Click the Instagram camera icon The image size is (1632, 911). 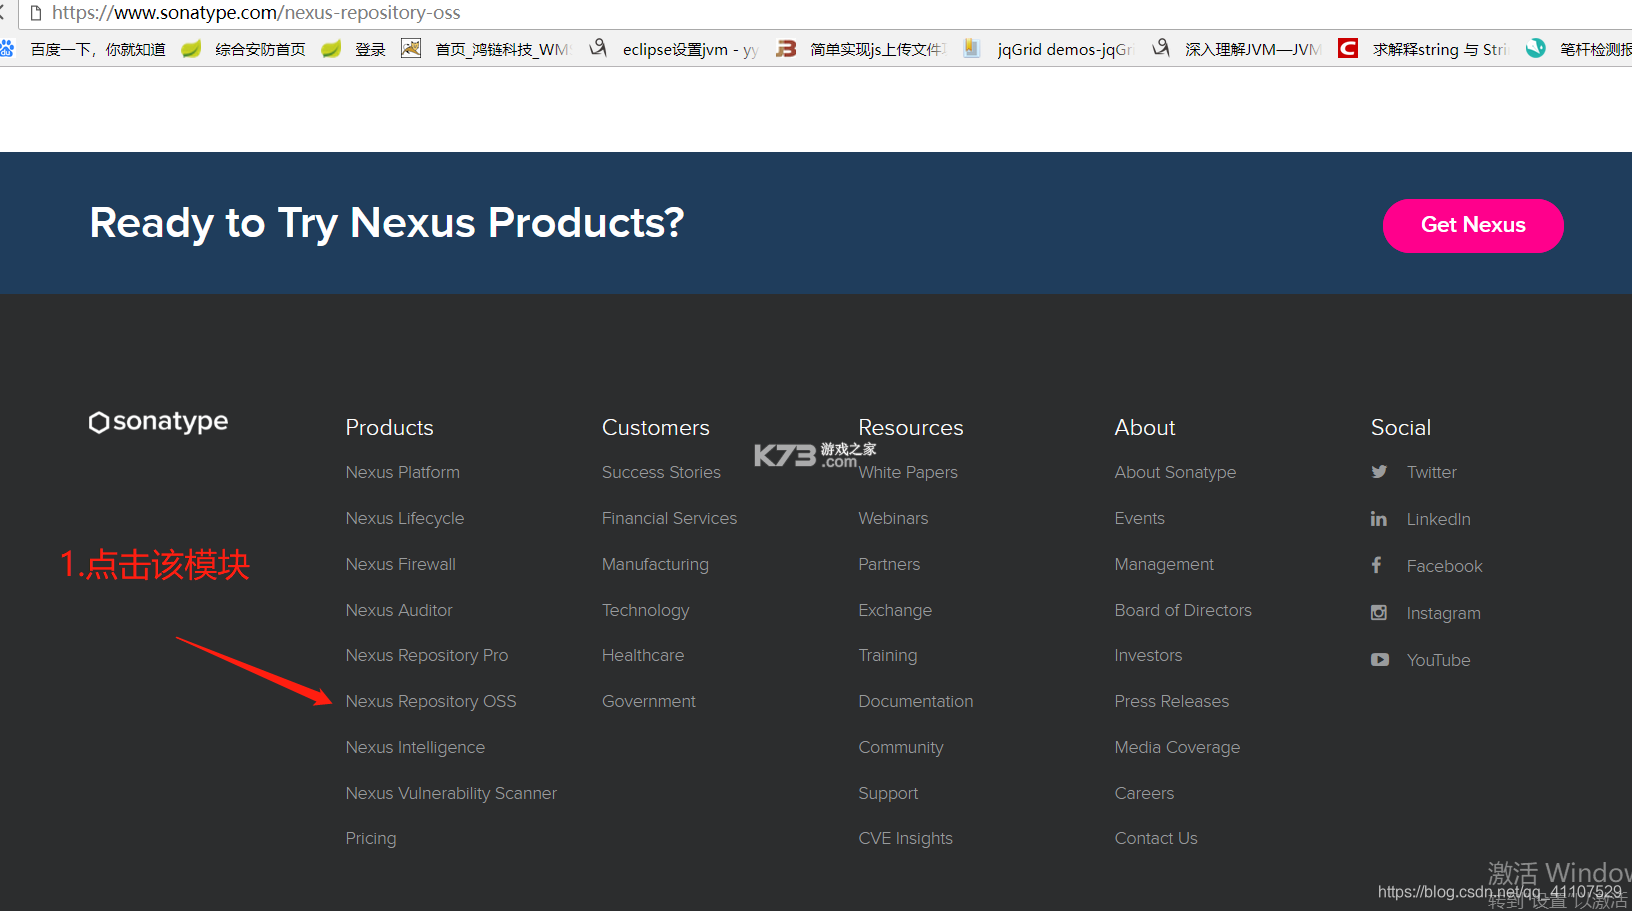coord(1379,612)
